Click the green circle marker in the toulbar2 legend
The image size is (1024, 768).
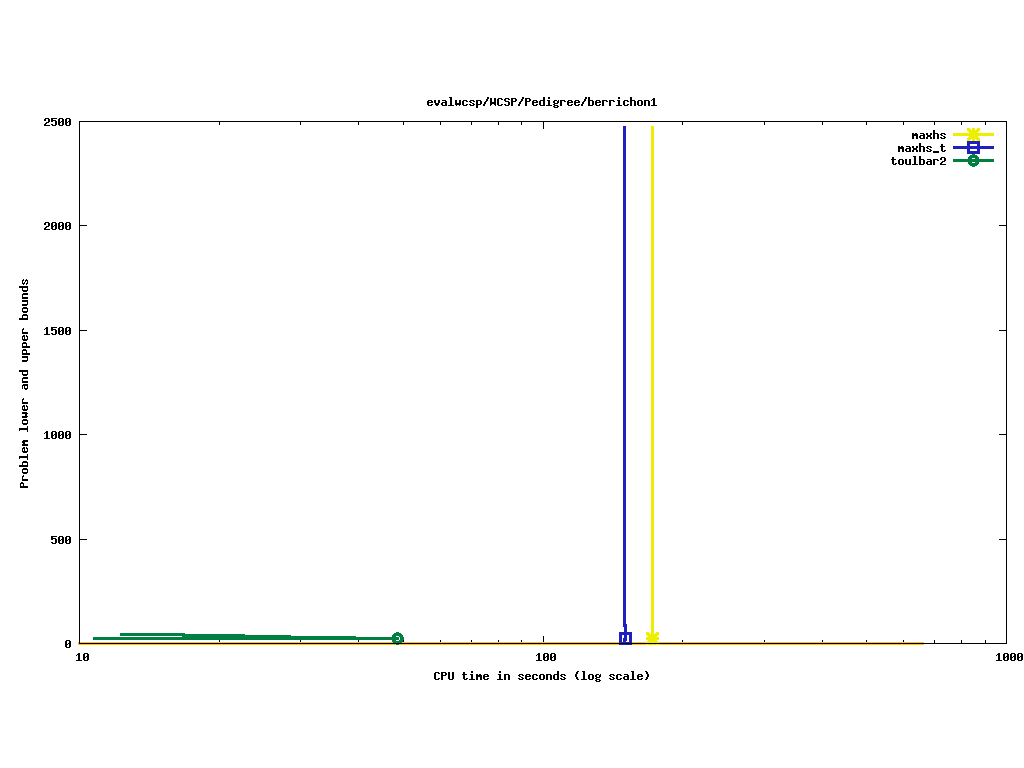coord(973,161)
